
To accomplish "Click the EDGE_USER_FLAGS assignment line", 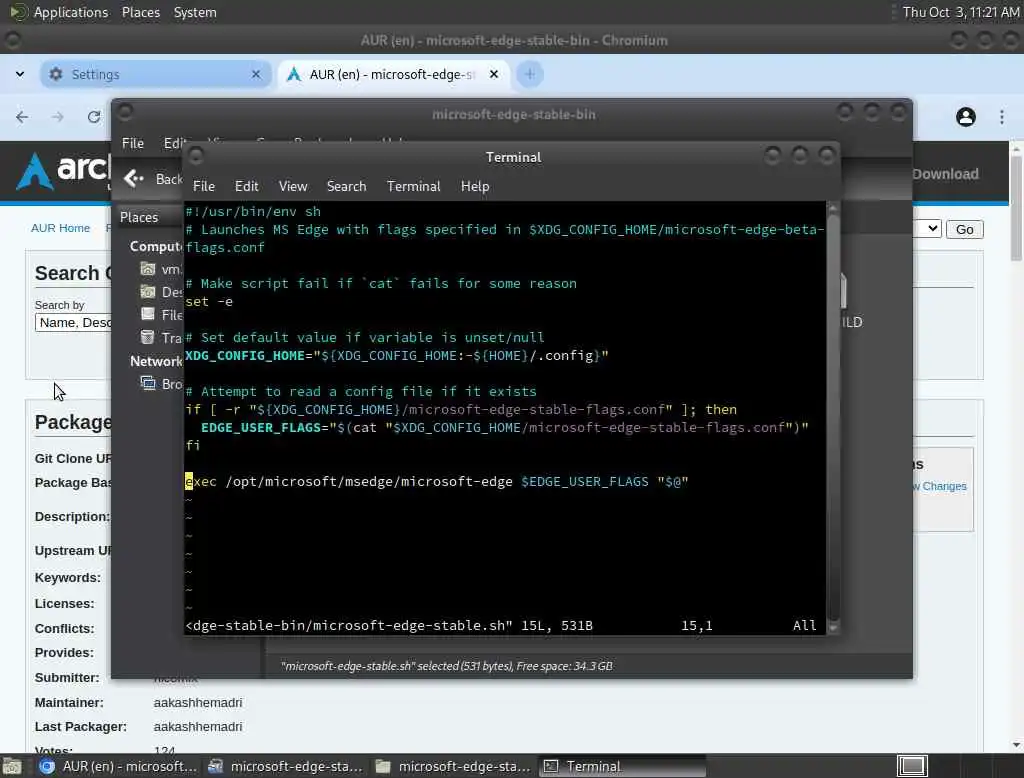I will (504, 427).
